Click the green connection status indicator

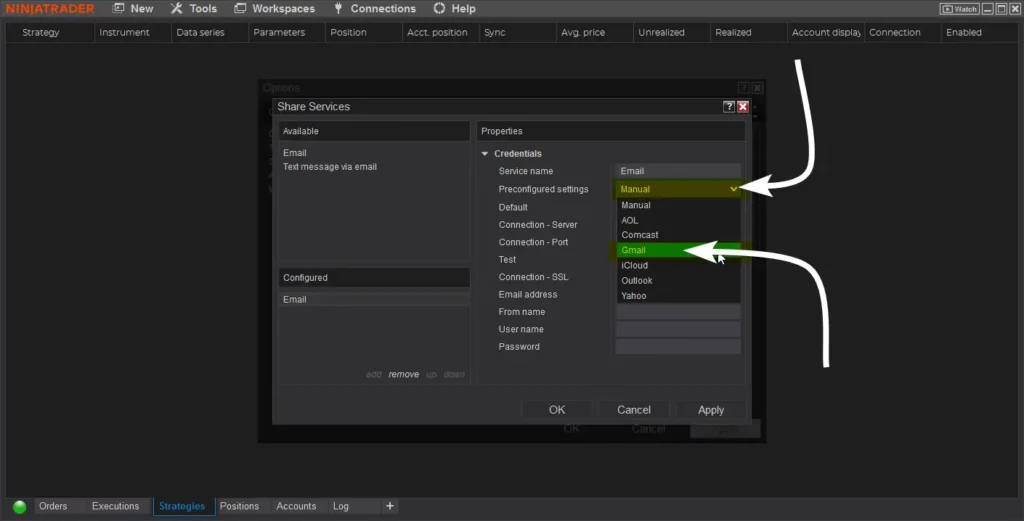point(20,507)
